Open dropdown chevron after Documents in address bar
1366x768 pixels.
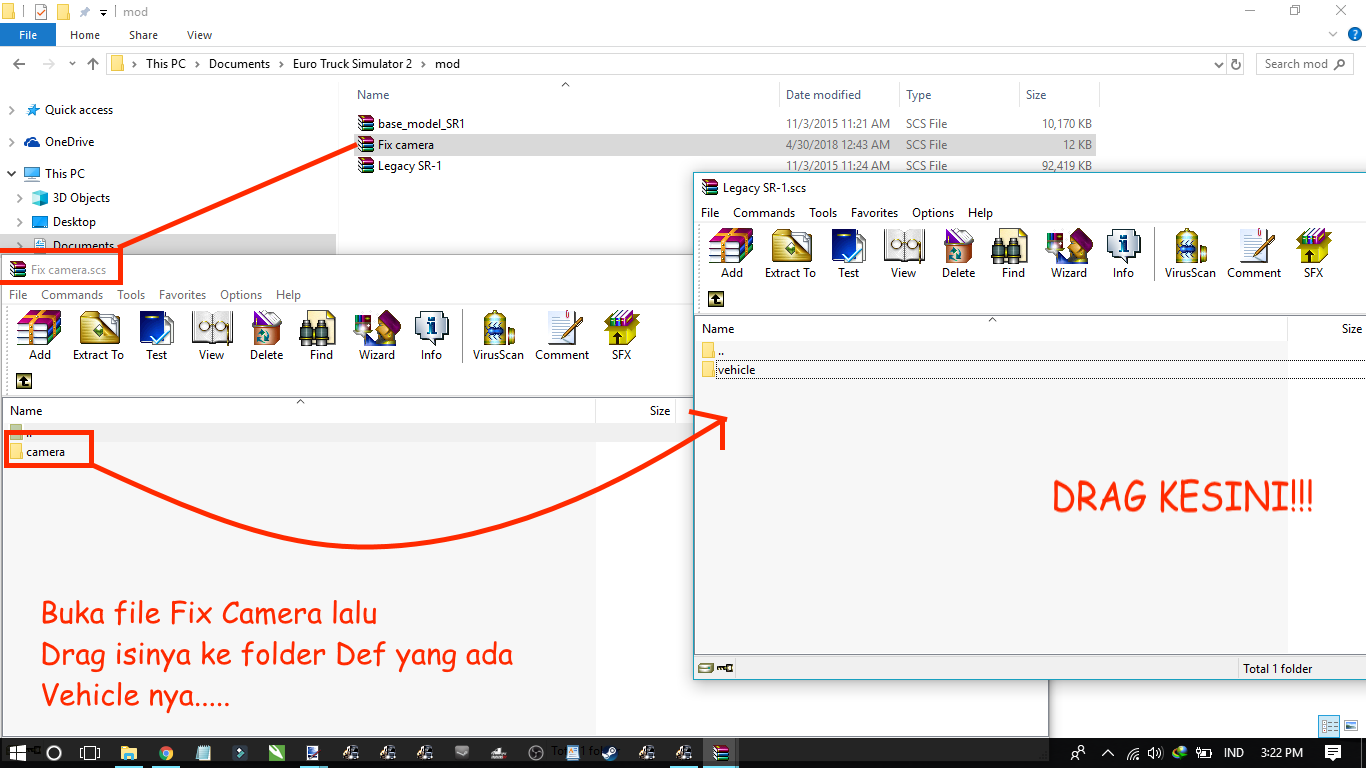281,64
